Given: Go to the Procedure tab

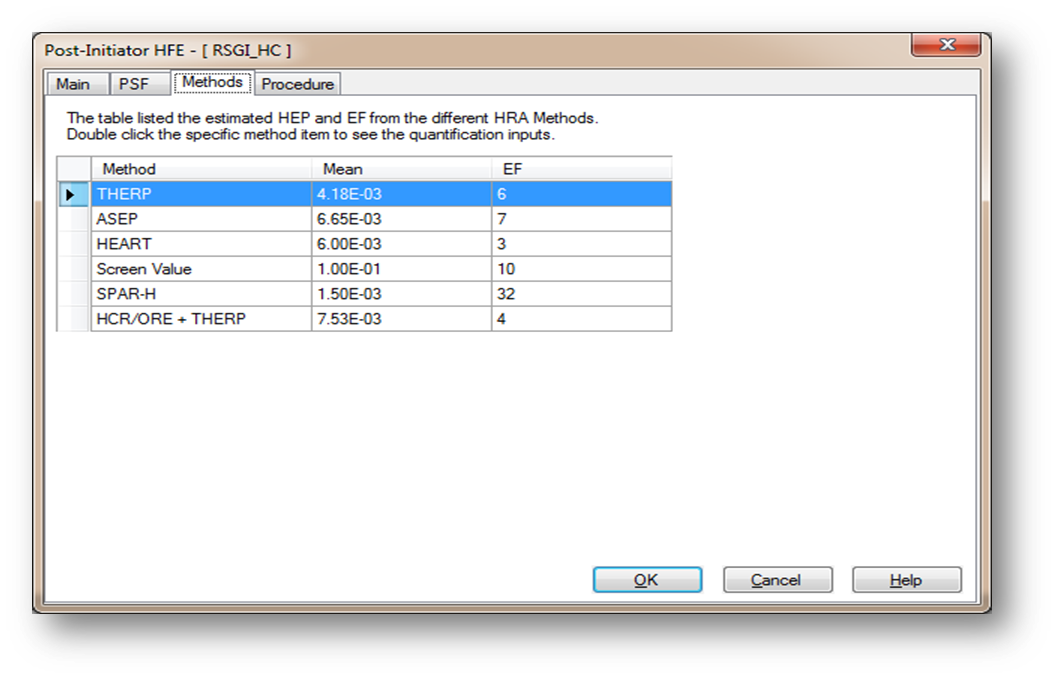Looking at the screenshot, I should (297, 84).
